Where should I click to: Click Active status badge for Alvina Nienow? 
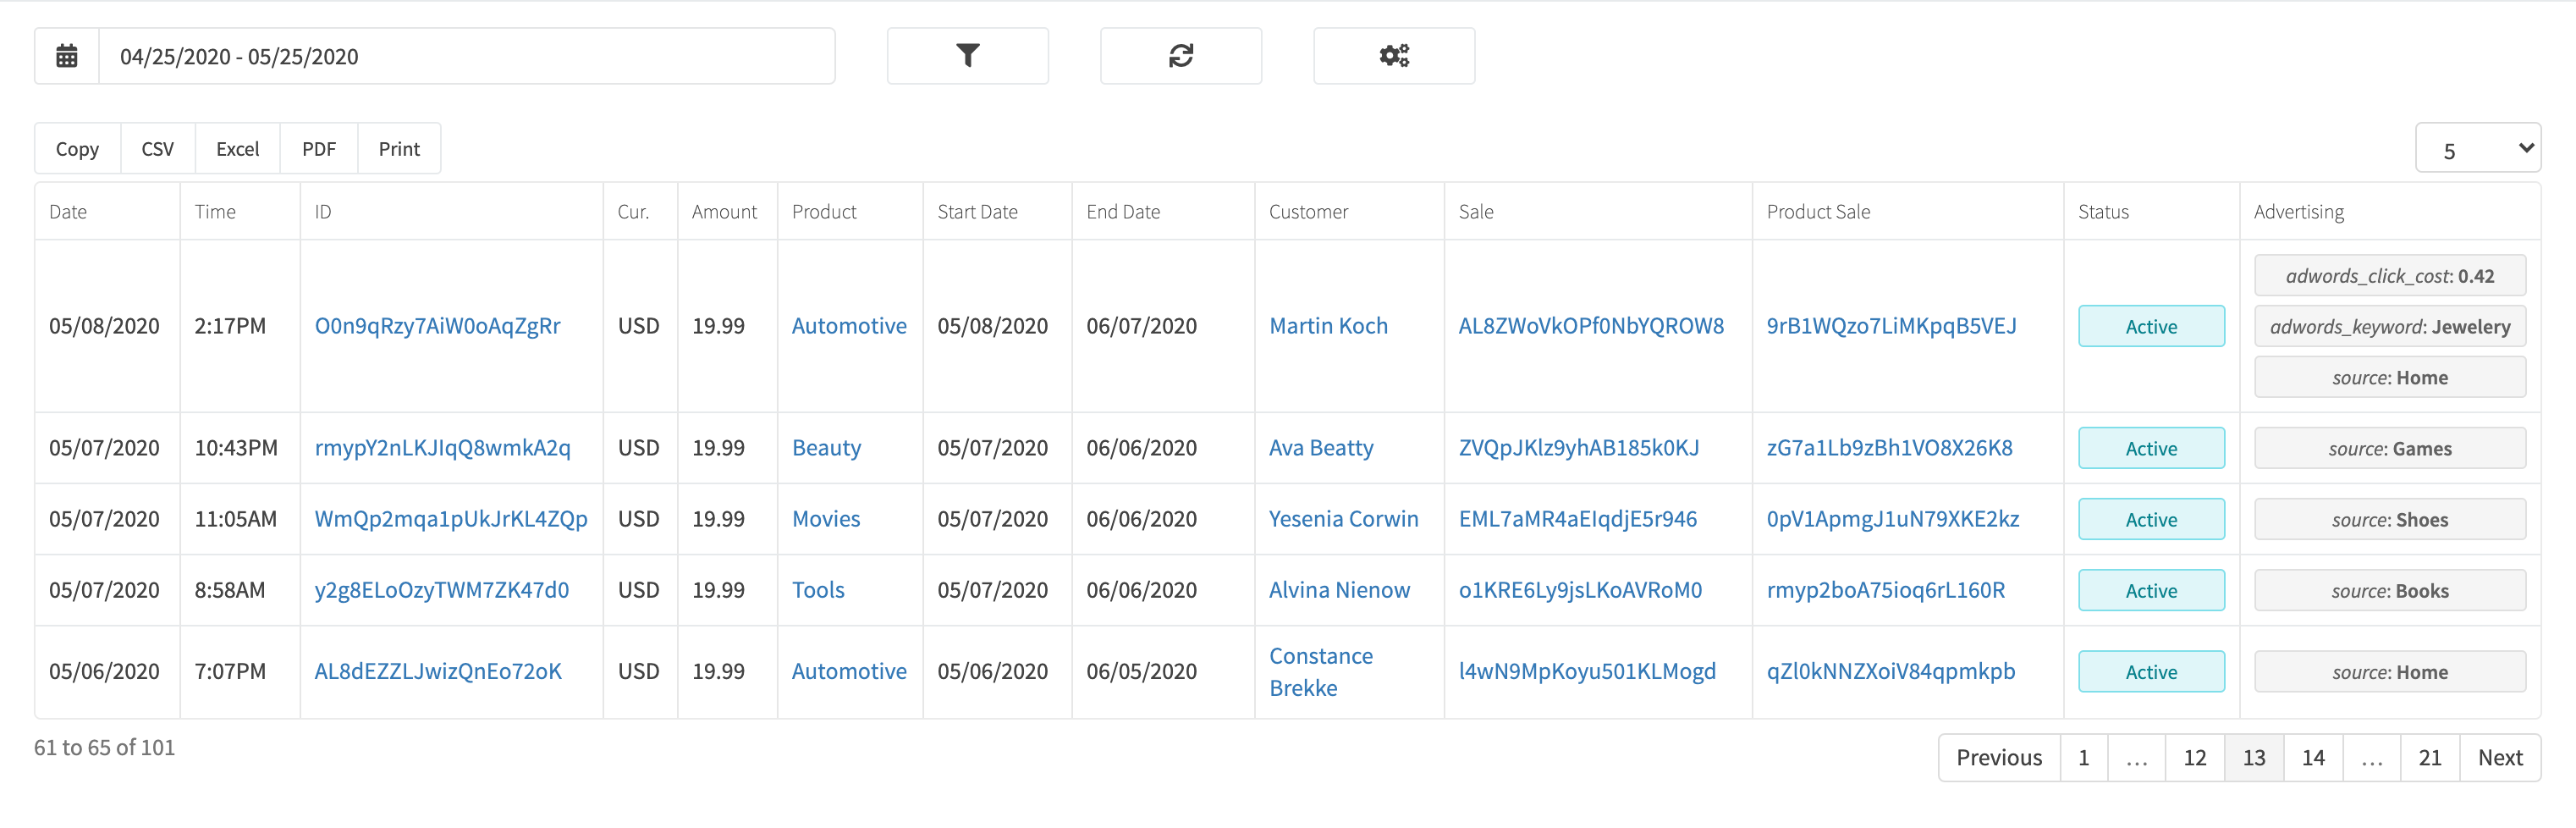2151,590
